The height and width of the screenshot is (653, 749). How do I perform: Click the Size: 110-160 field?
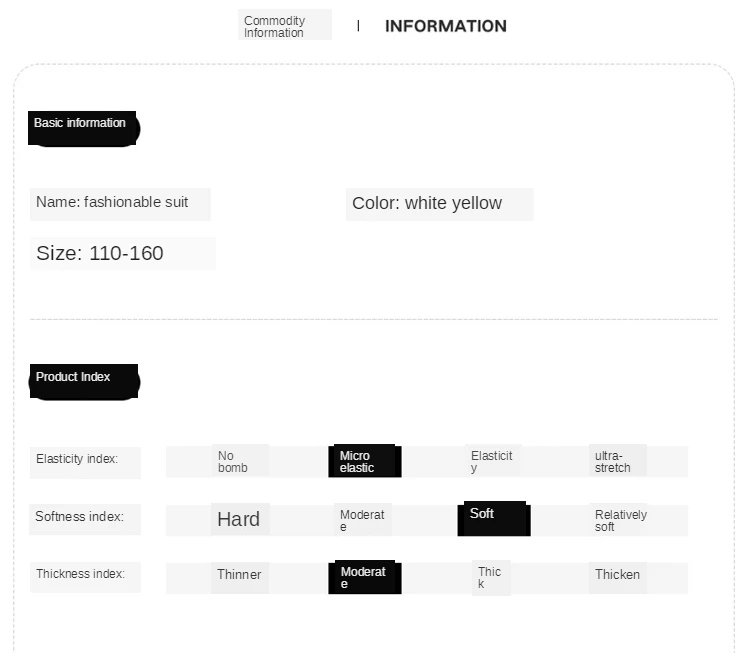[x=123, y=254]
